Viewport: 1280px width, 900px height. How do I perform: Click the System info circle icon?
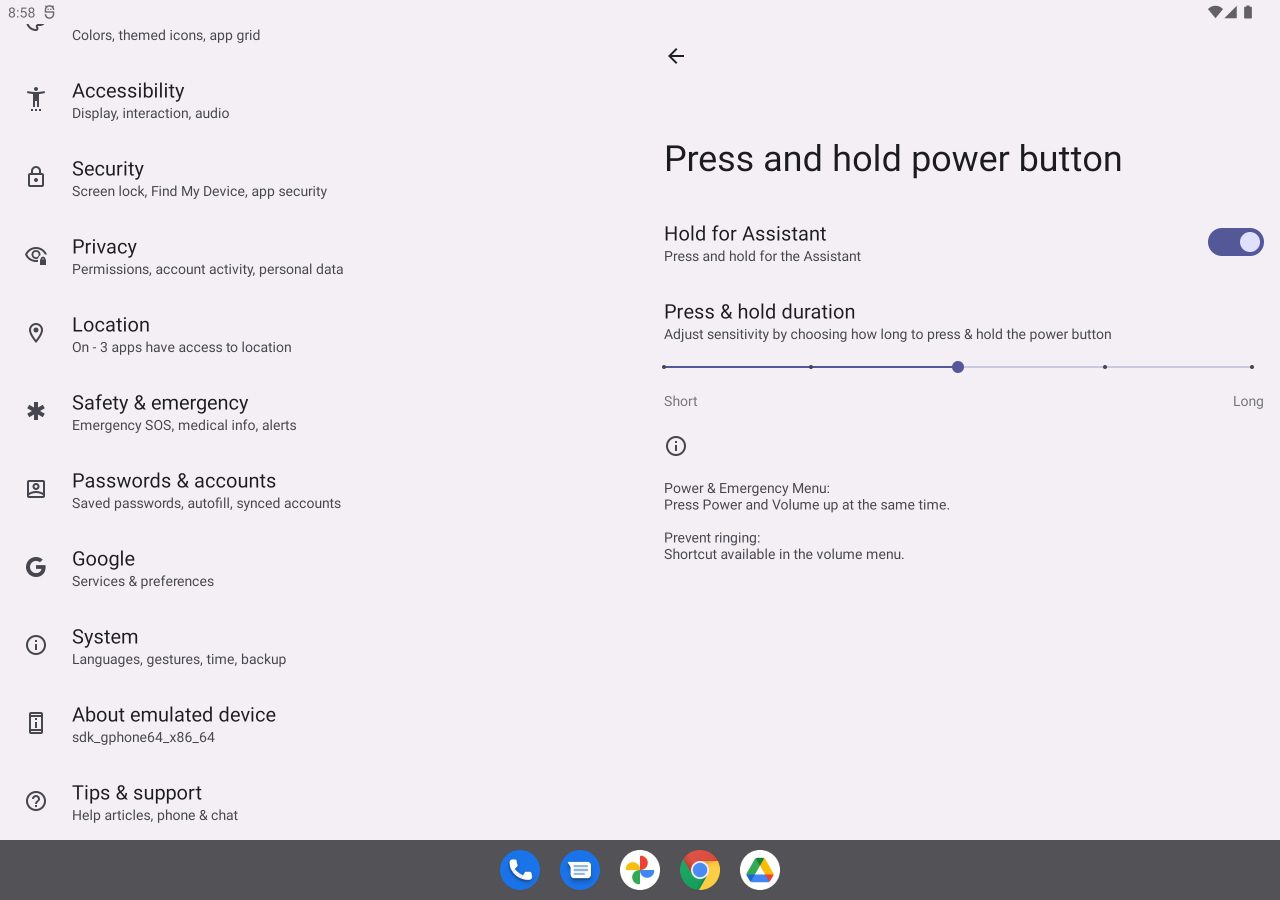point(36,645)
